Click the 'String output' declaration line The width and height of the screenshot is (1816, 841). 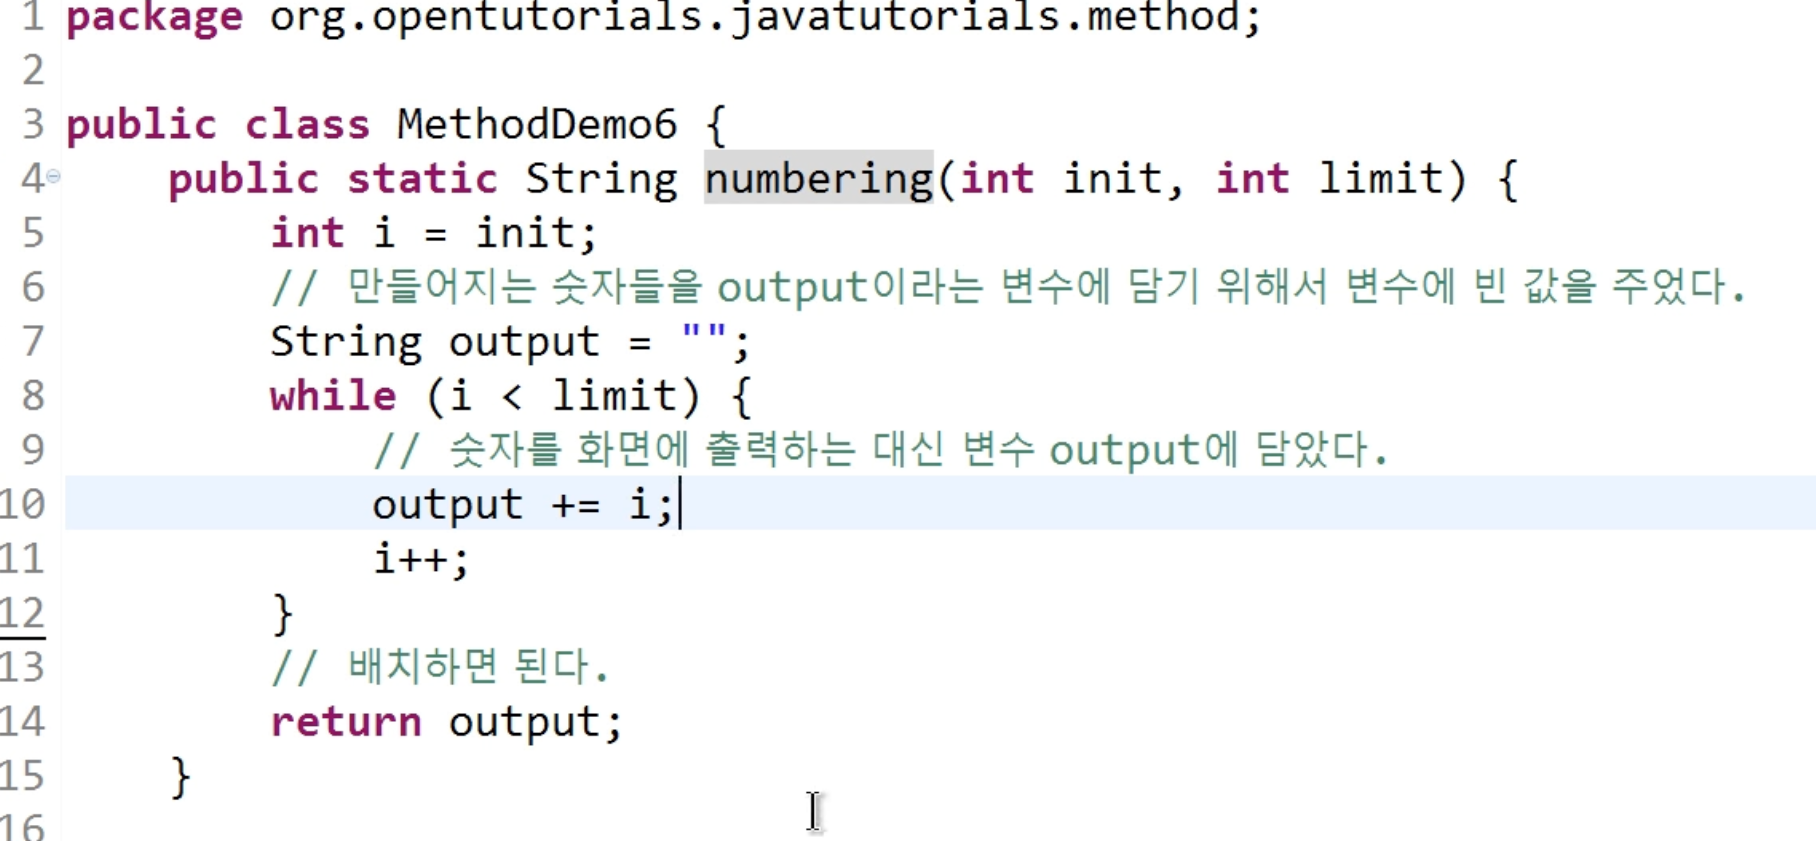[510, 342]
